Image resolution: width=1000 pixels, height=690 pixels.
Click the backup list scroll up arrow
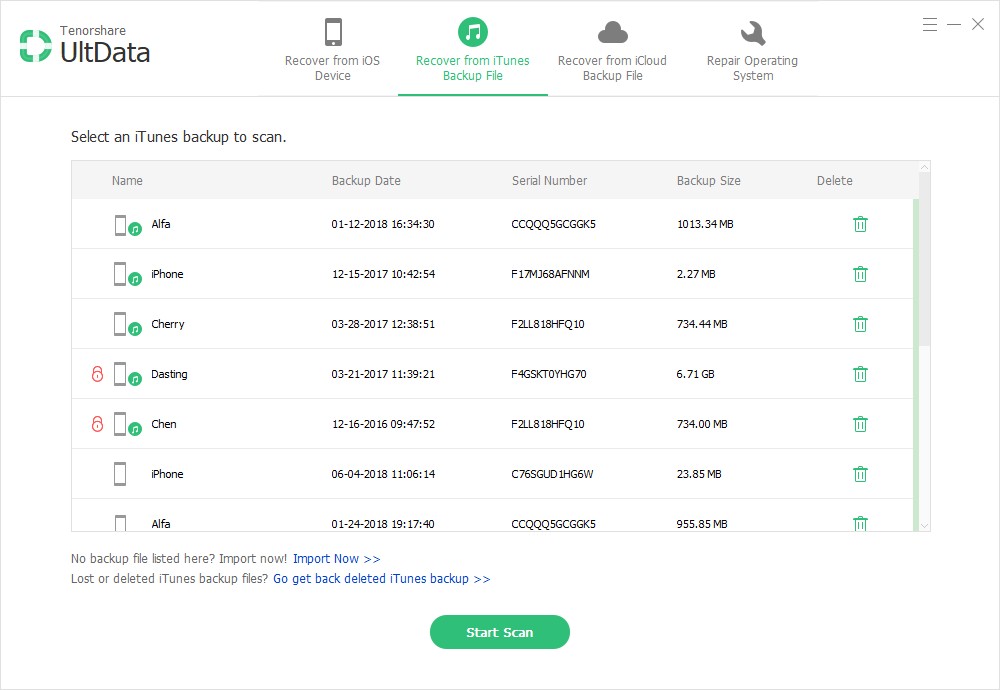click(924, 167)
